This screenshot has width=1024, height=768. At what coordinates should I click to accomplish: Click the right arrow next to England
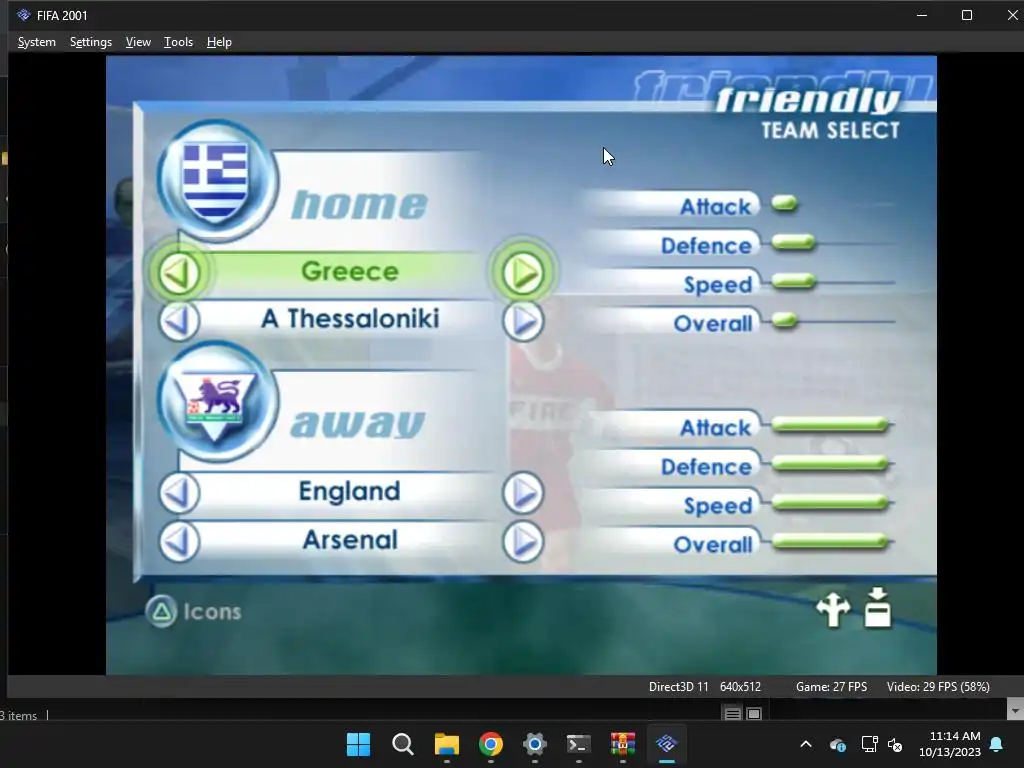[x=523, y=492]
